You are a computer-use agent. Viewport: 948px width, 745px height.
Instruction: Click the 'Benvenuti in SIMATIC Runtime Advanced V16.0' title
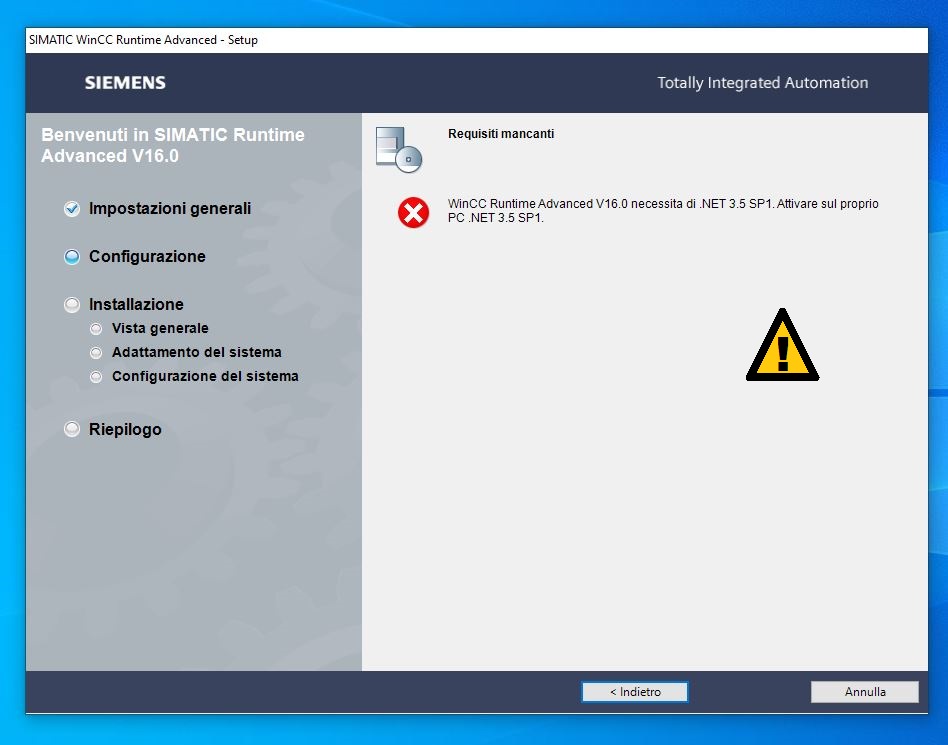coord(173,145)
